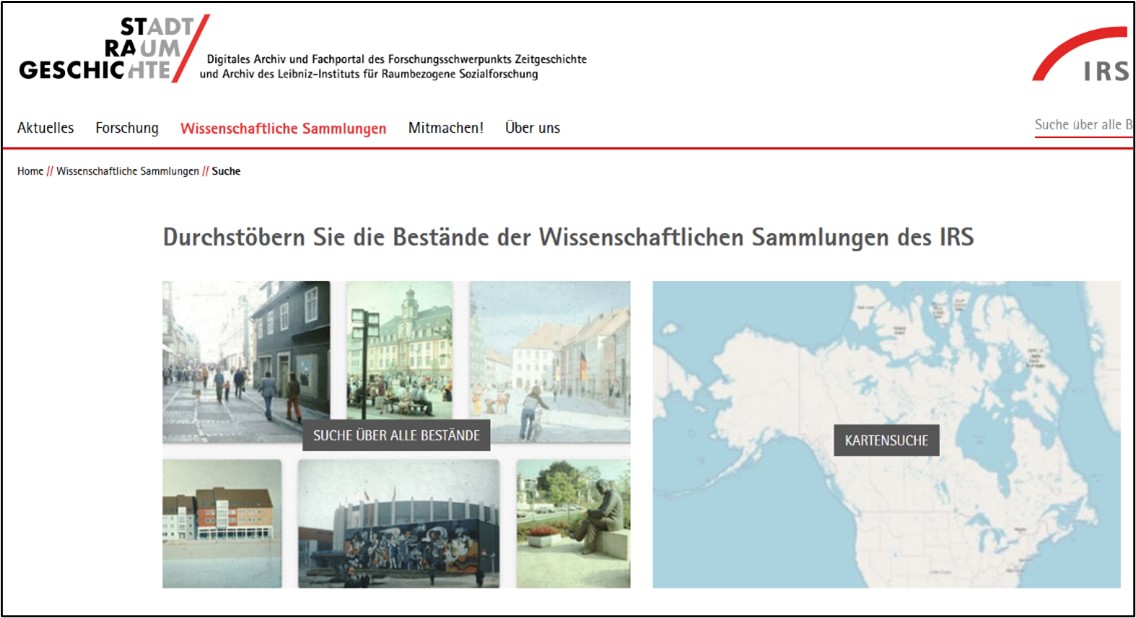The image size is (1136, 618).
Task: Open the Kartensuche map search button
Action: click(886, 440)
